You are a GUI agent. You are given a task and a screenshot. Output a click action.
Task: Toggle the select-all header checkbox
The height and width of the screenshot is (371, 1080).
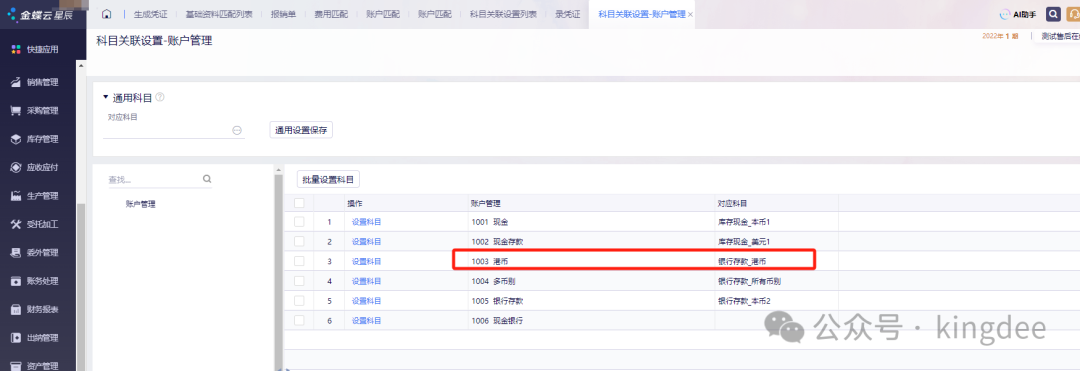tap(299, 203)
